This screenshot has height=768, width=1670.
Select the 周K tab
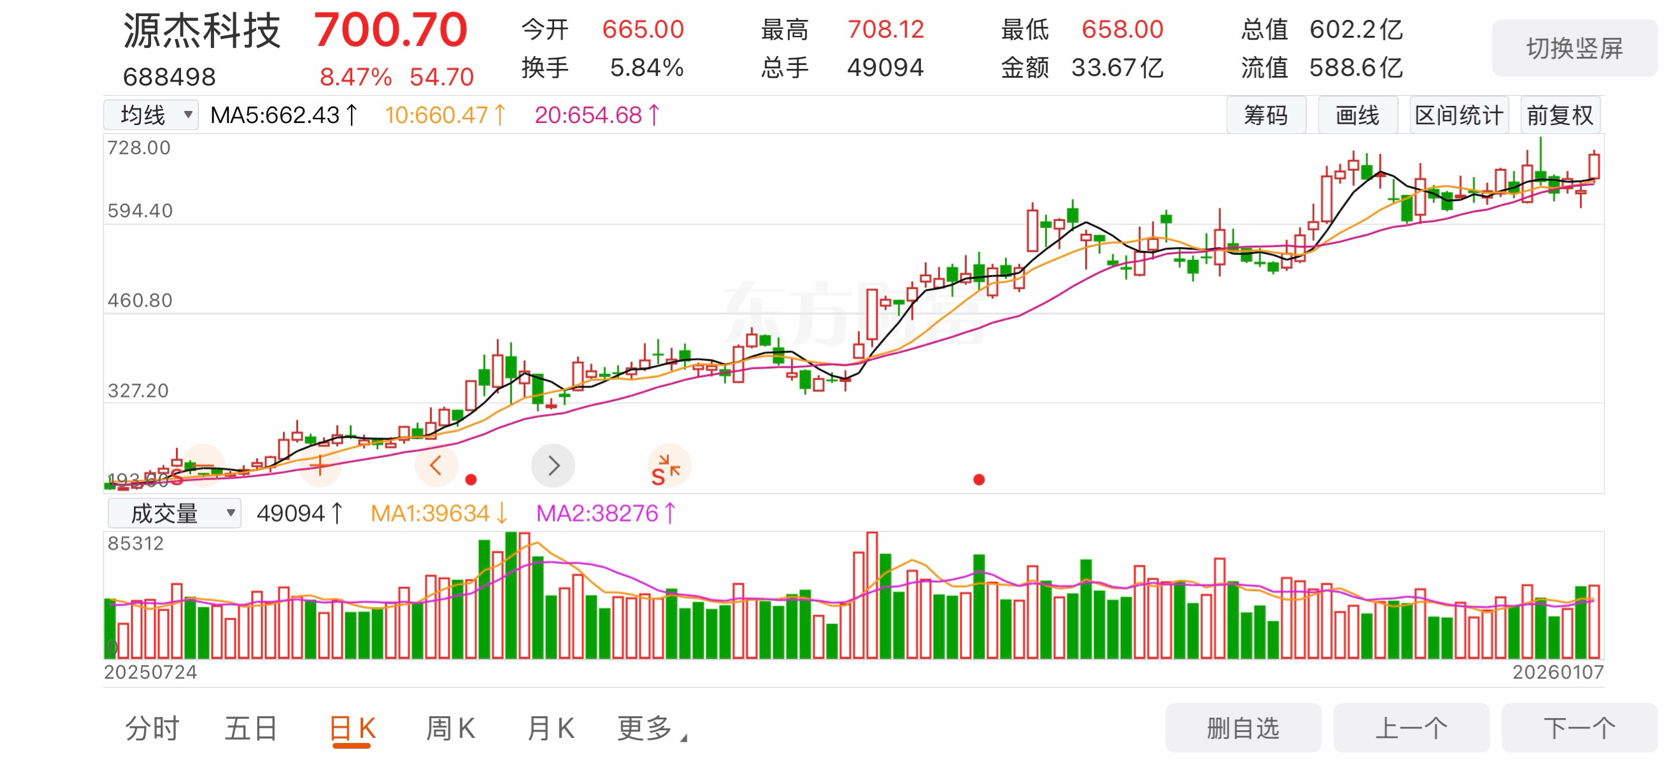tap(451, 729)
